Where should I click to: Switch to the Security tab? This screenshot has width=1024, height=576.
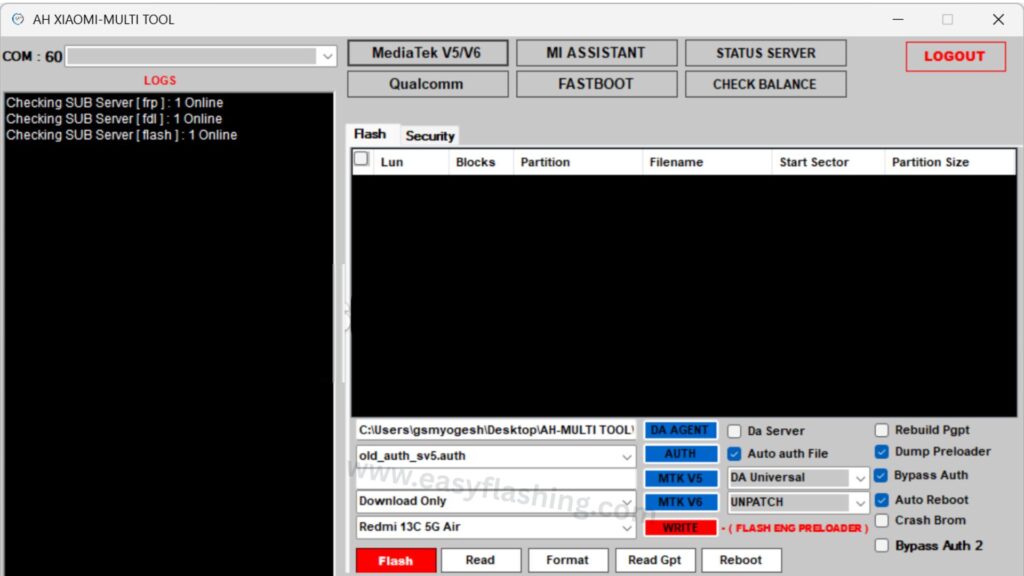(x=430, y=136)
